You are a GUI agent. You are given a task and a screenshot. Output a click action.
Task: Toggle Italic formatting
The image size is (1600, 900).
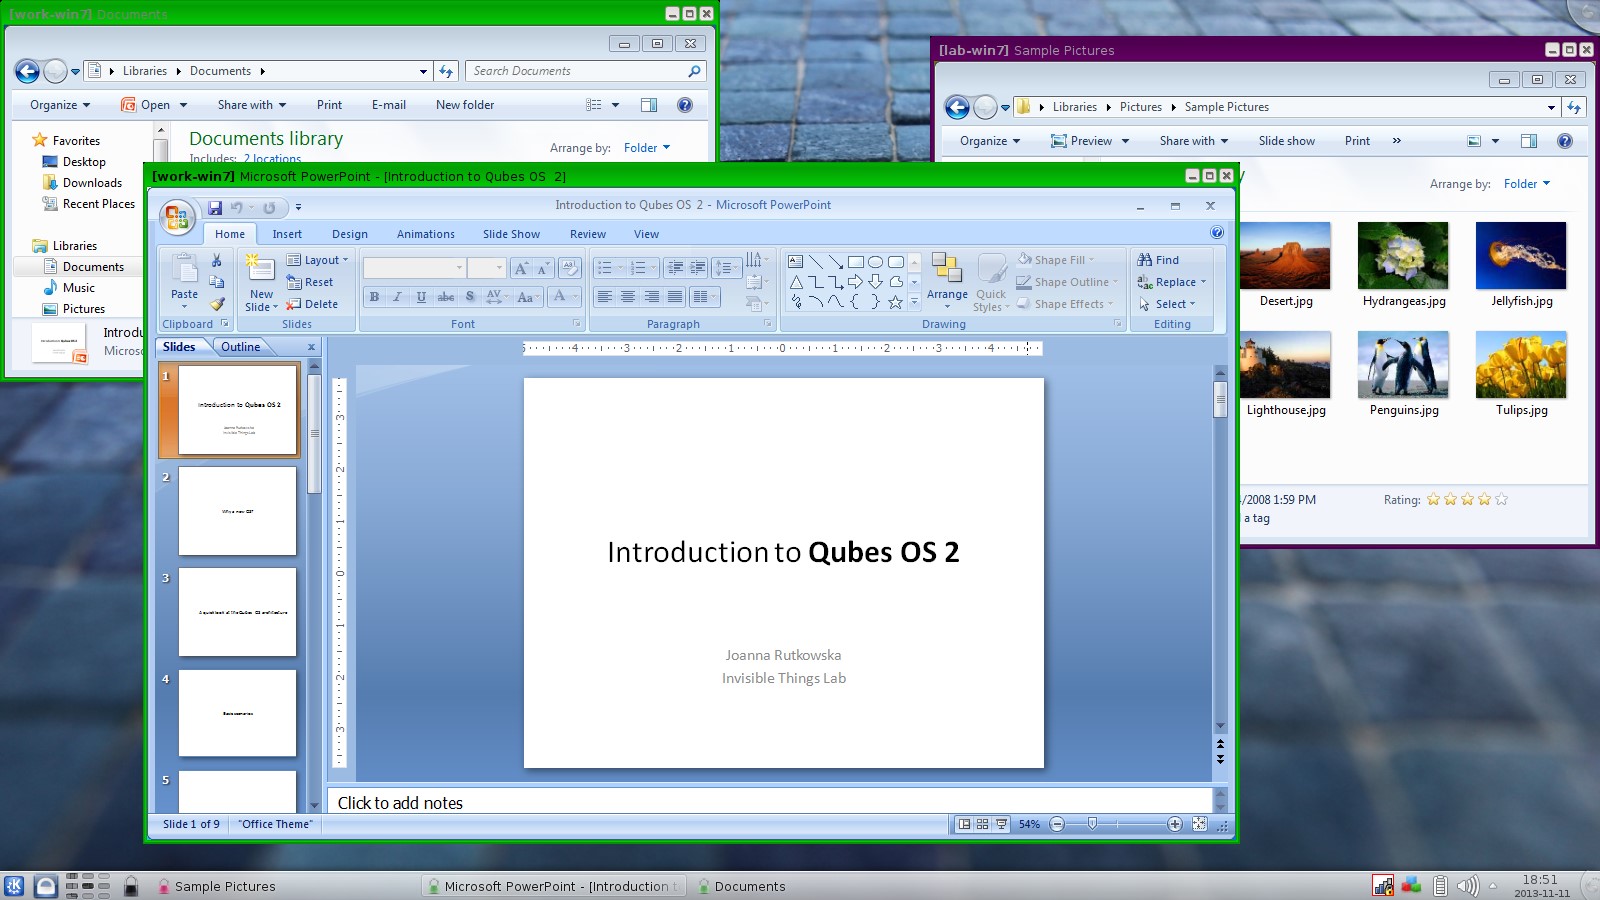click(396, 297)
